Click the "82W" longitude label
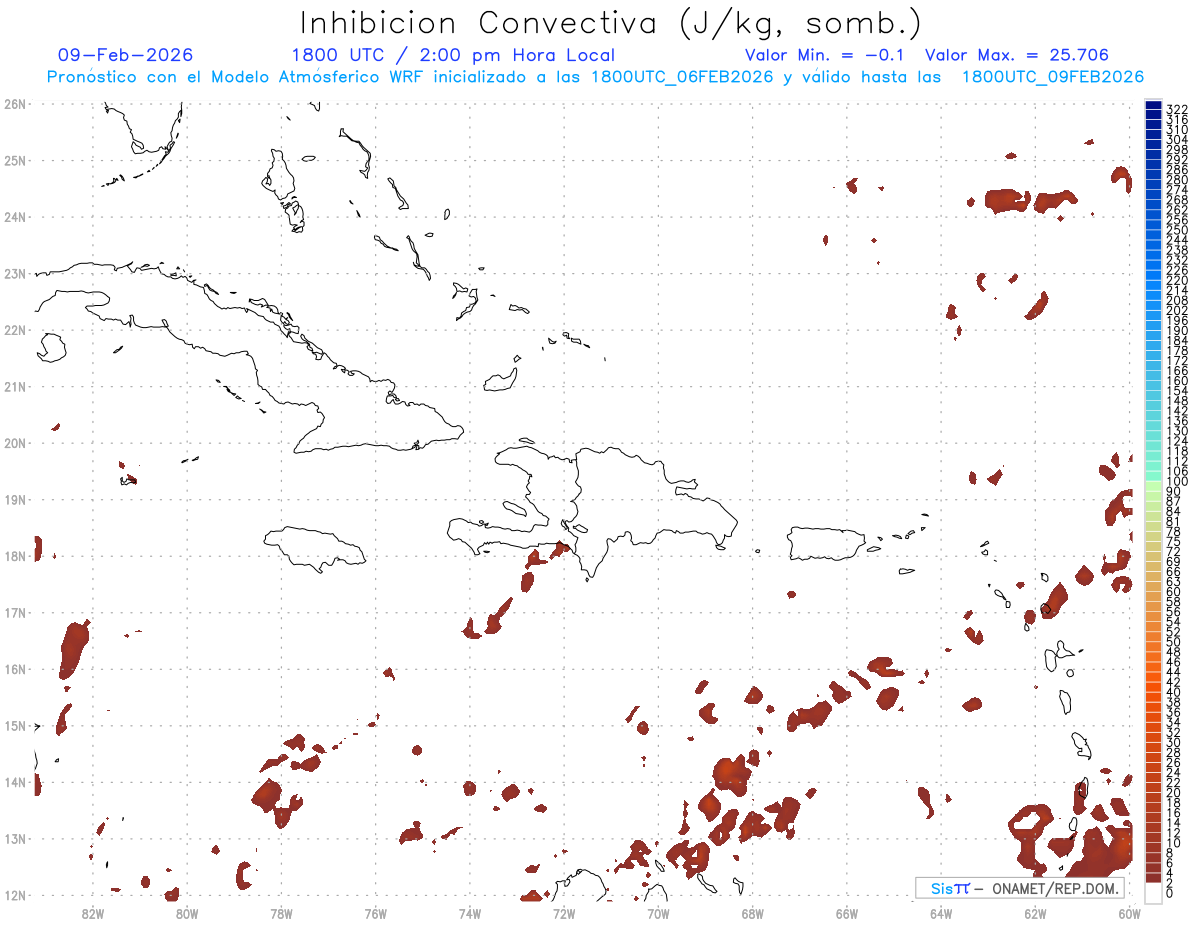Screen dimensions: 1200x927 pos(93,913)
